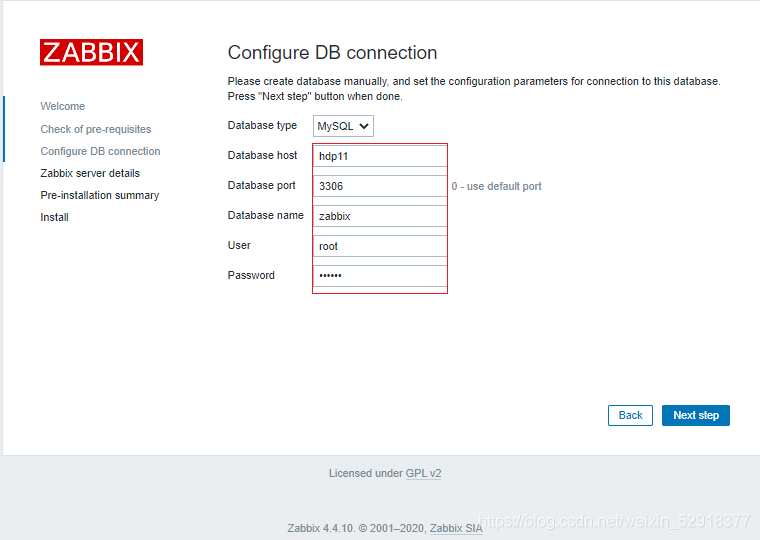Select Check of pre-requisites step
Screen dimensions: 760x540
tap(95, 129)
